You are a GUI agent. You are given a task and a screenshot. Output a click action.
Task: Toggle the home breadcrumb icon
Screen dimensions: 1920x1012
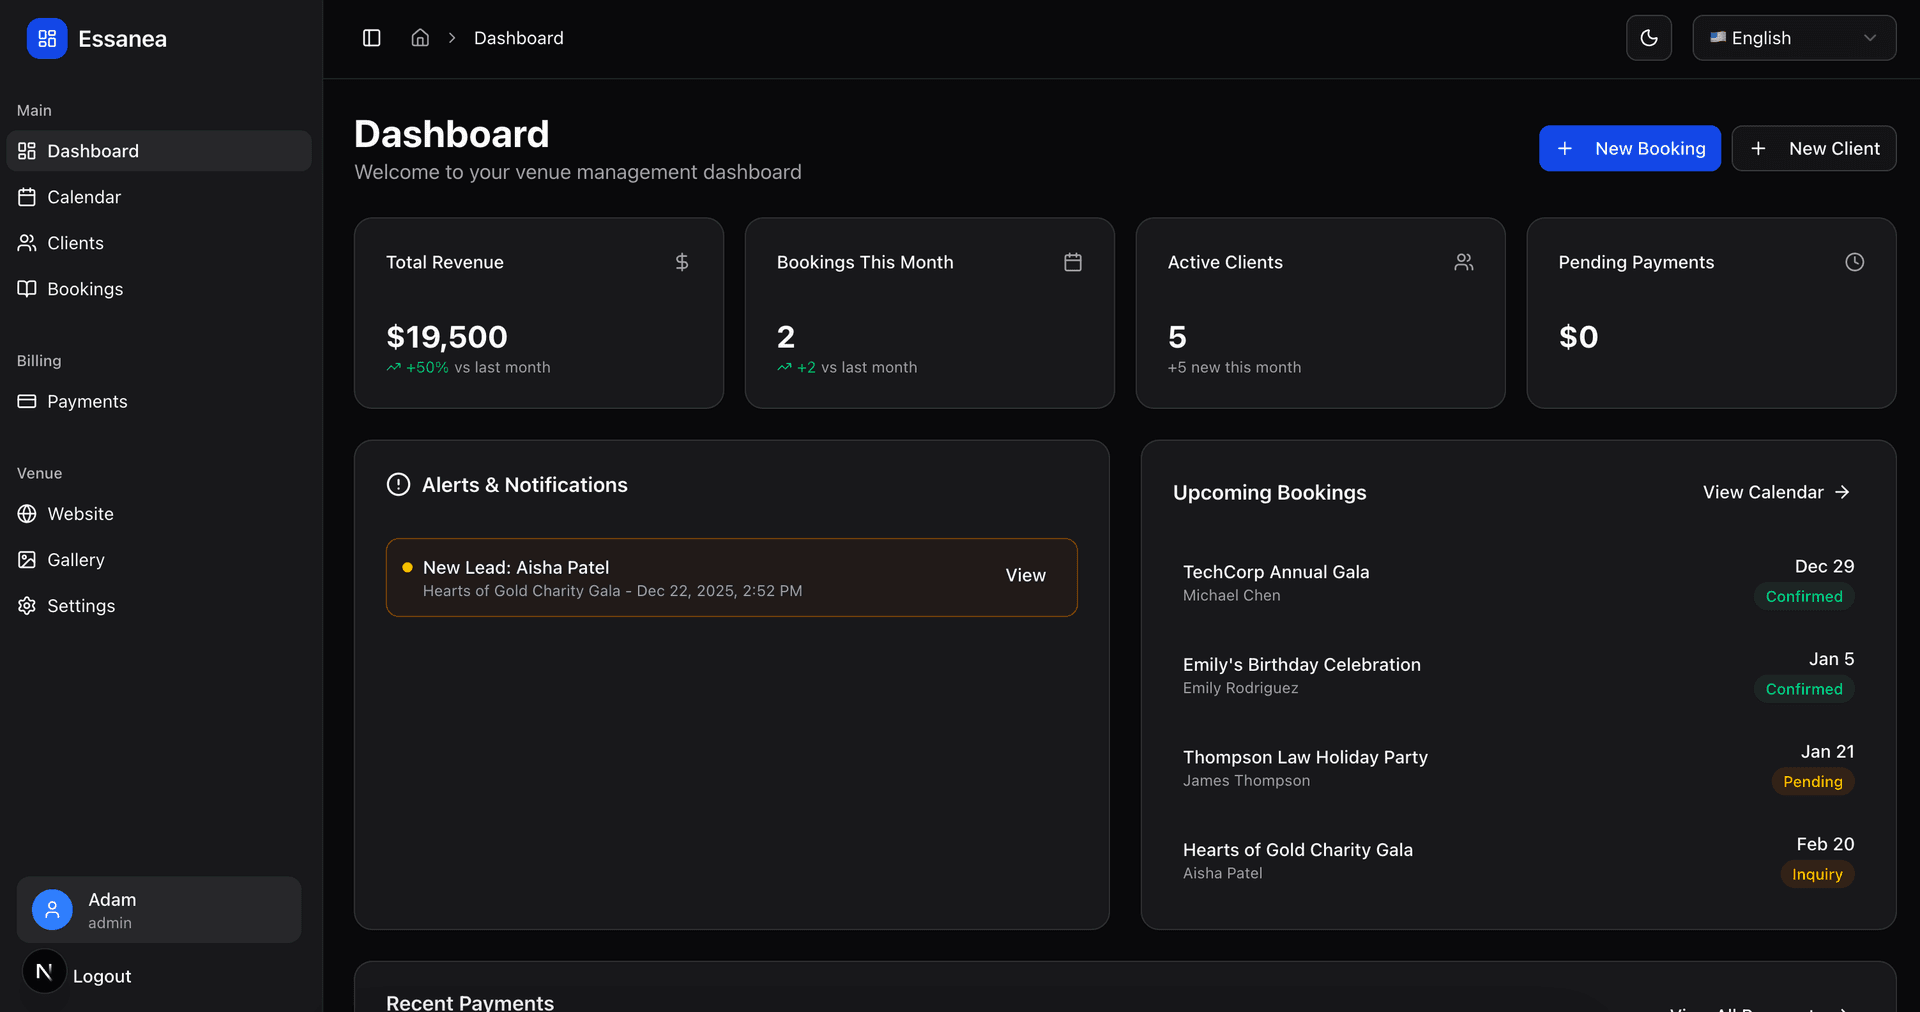[x=420, y=37]
